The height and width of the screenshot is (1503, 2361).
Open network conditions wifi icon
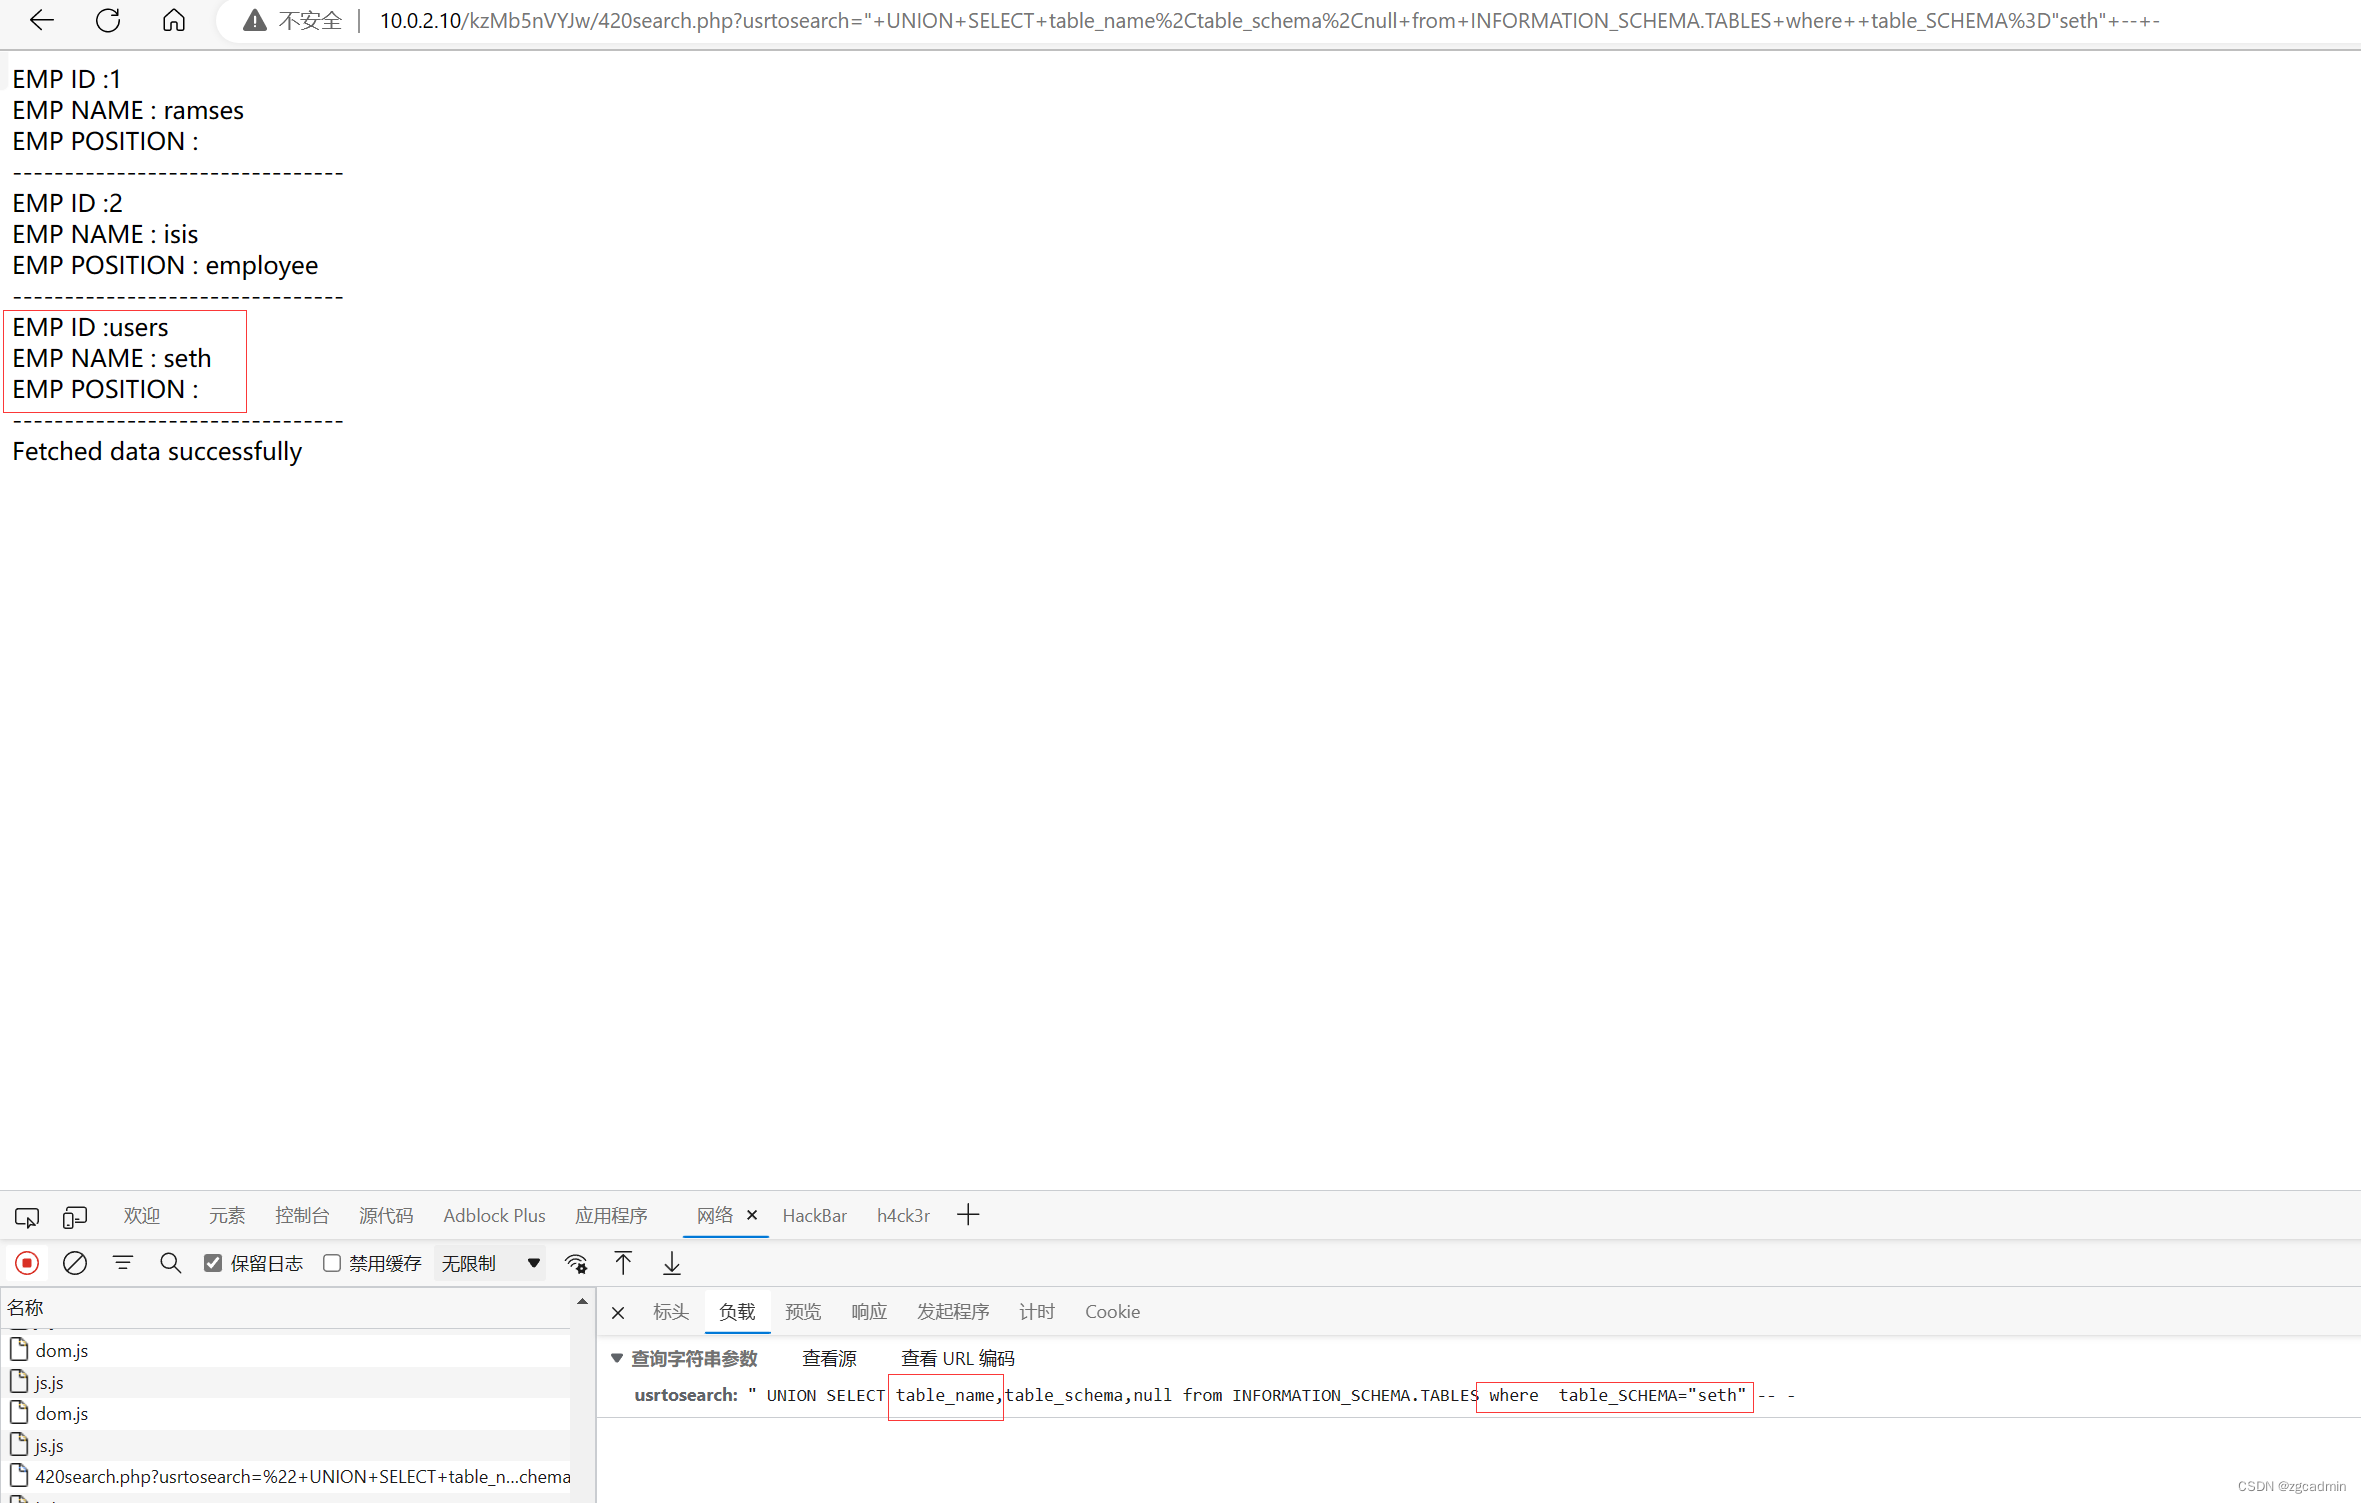click(576, 1263)
